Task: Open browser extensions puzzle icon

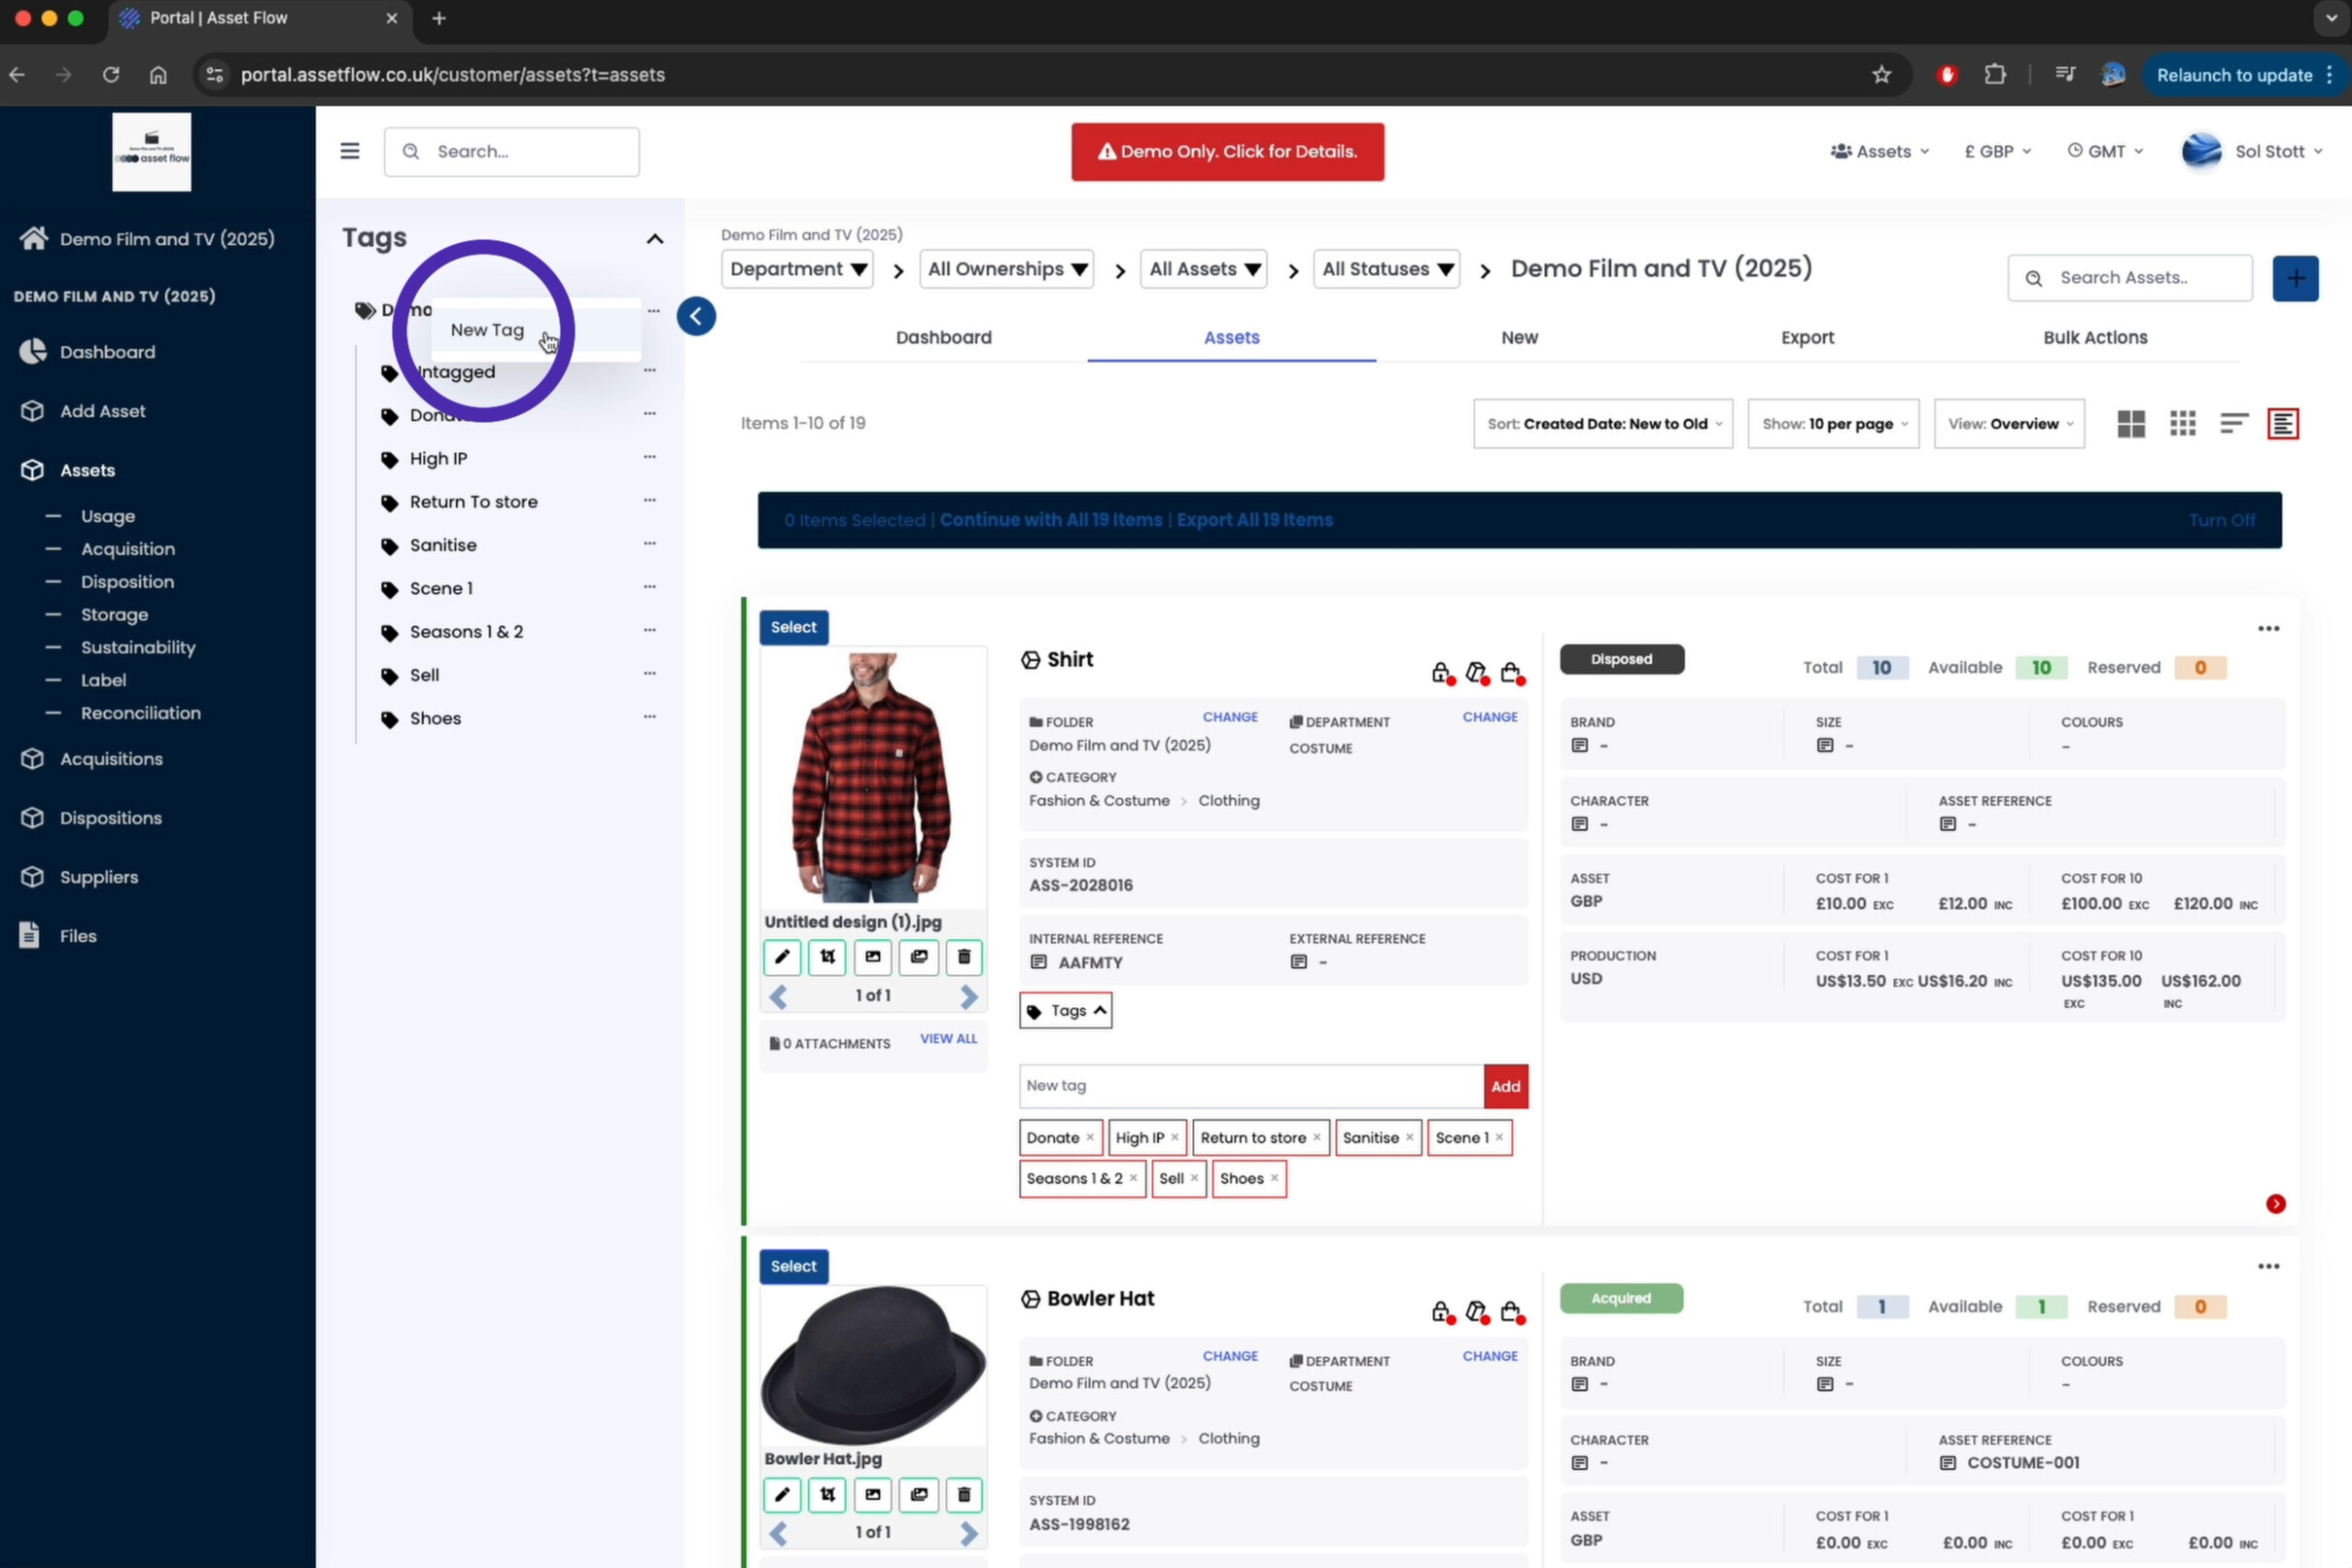Action: tap(1995, 75)
